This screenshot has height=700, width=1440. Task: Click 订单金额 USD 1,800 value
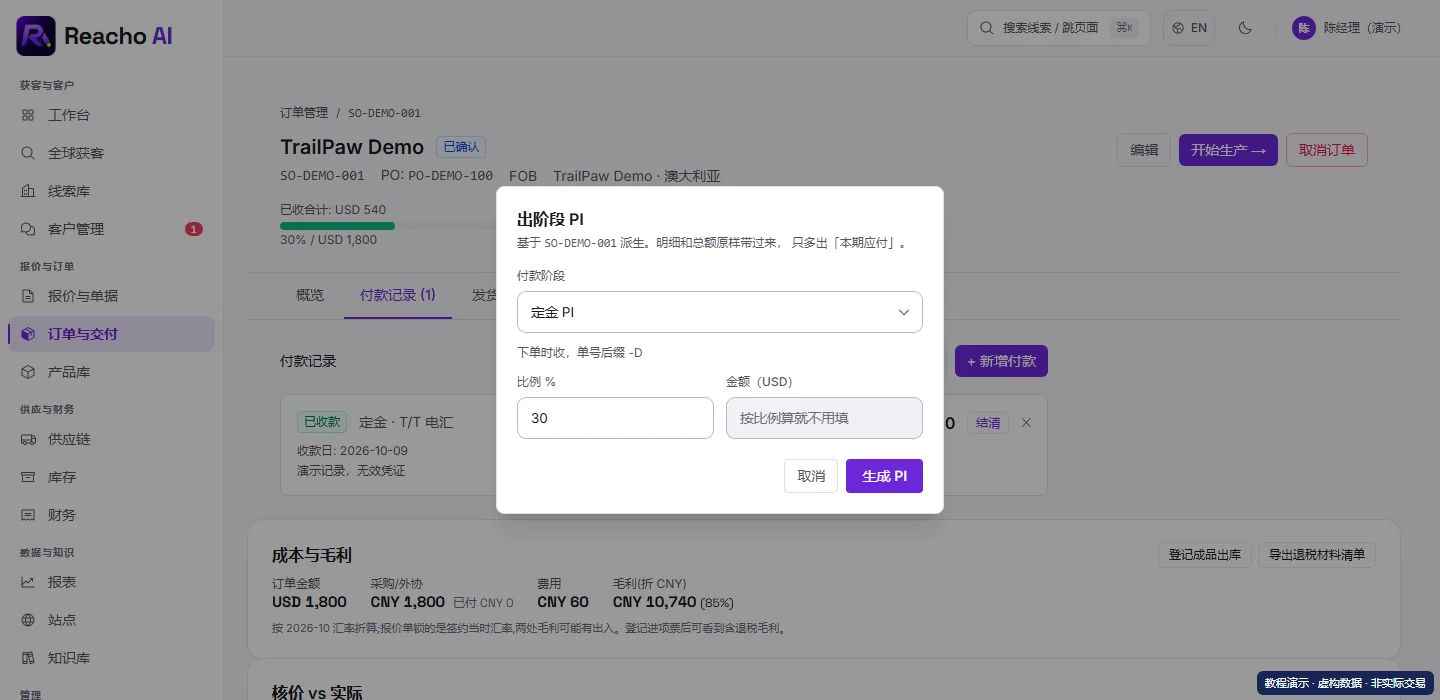coord(309,602)
